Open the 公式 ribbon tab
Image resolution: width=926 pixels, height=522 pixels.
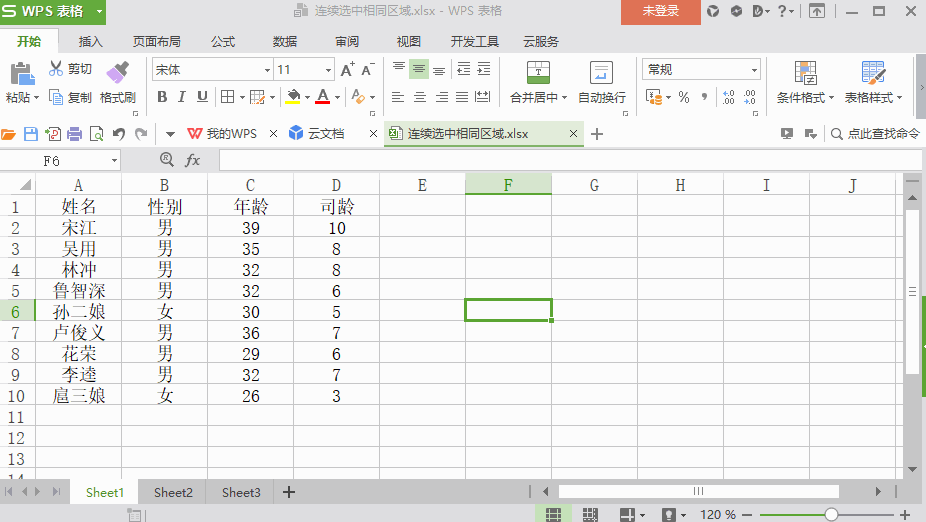[223, 41]
